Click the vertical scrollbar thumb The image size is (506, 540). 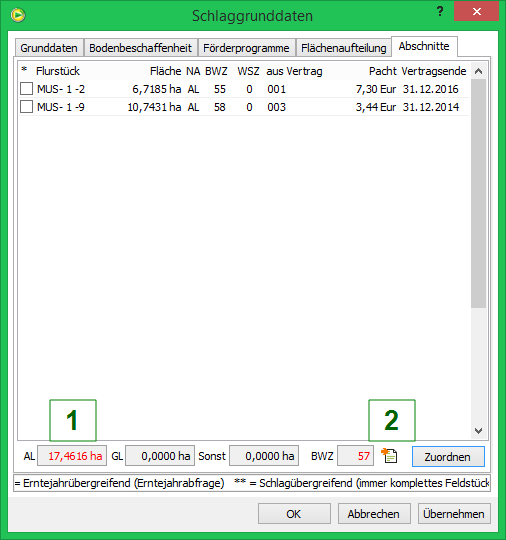point(478,194)
